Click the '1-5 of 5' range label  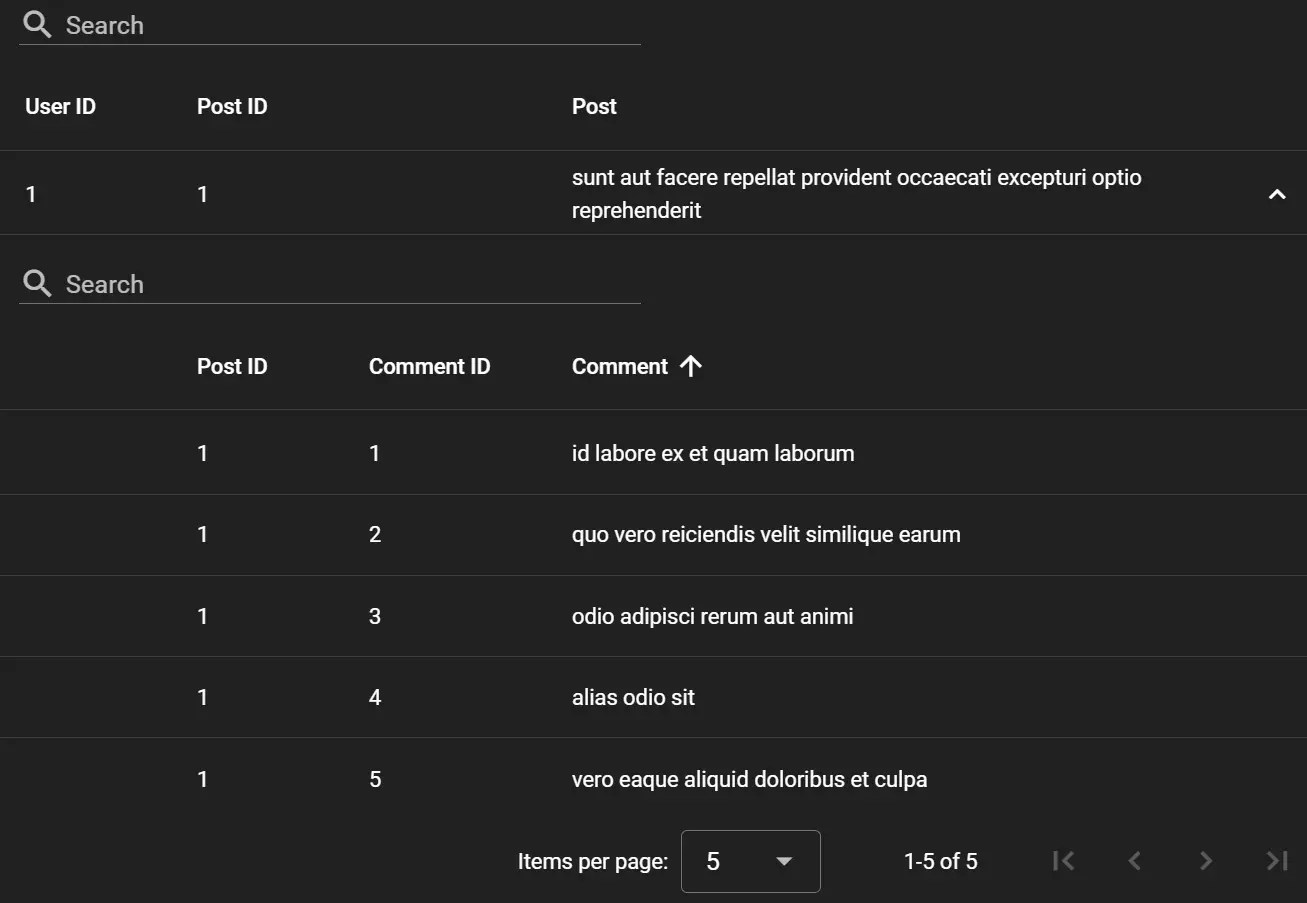coord(941,861)
